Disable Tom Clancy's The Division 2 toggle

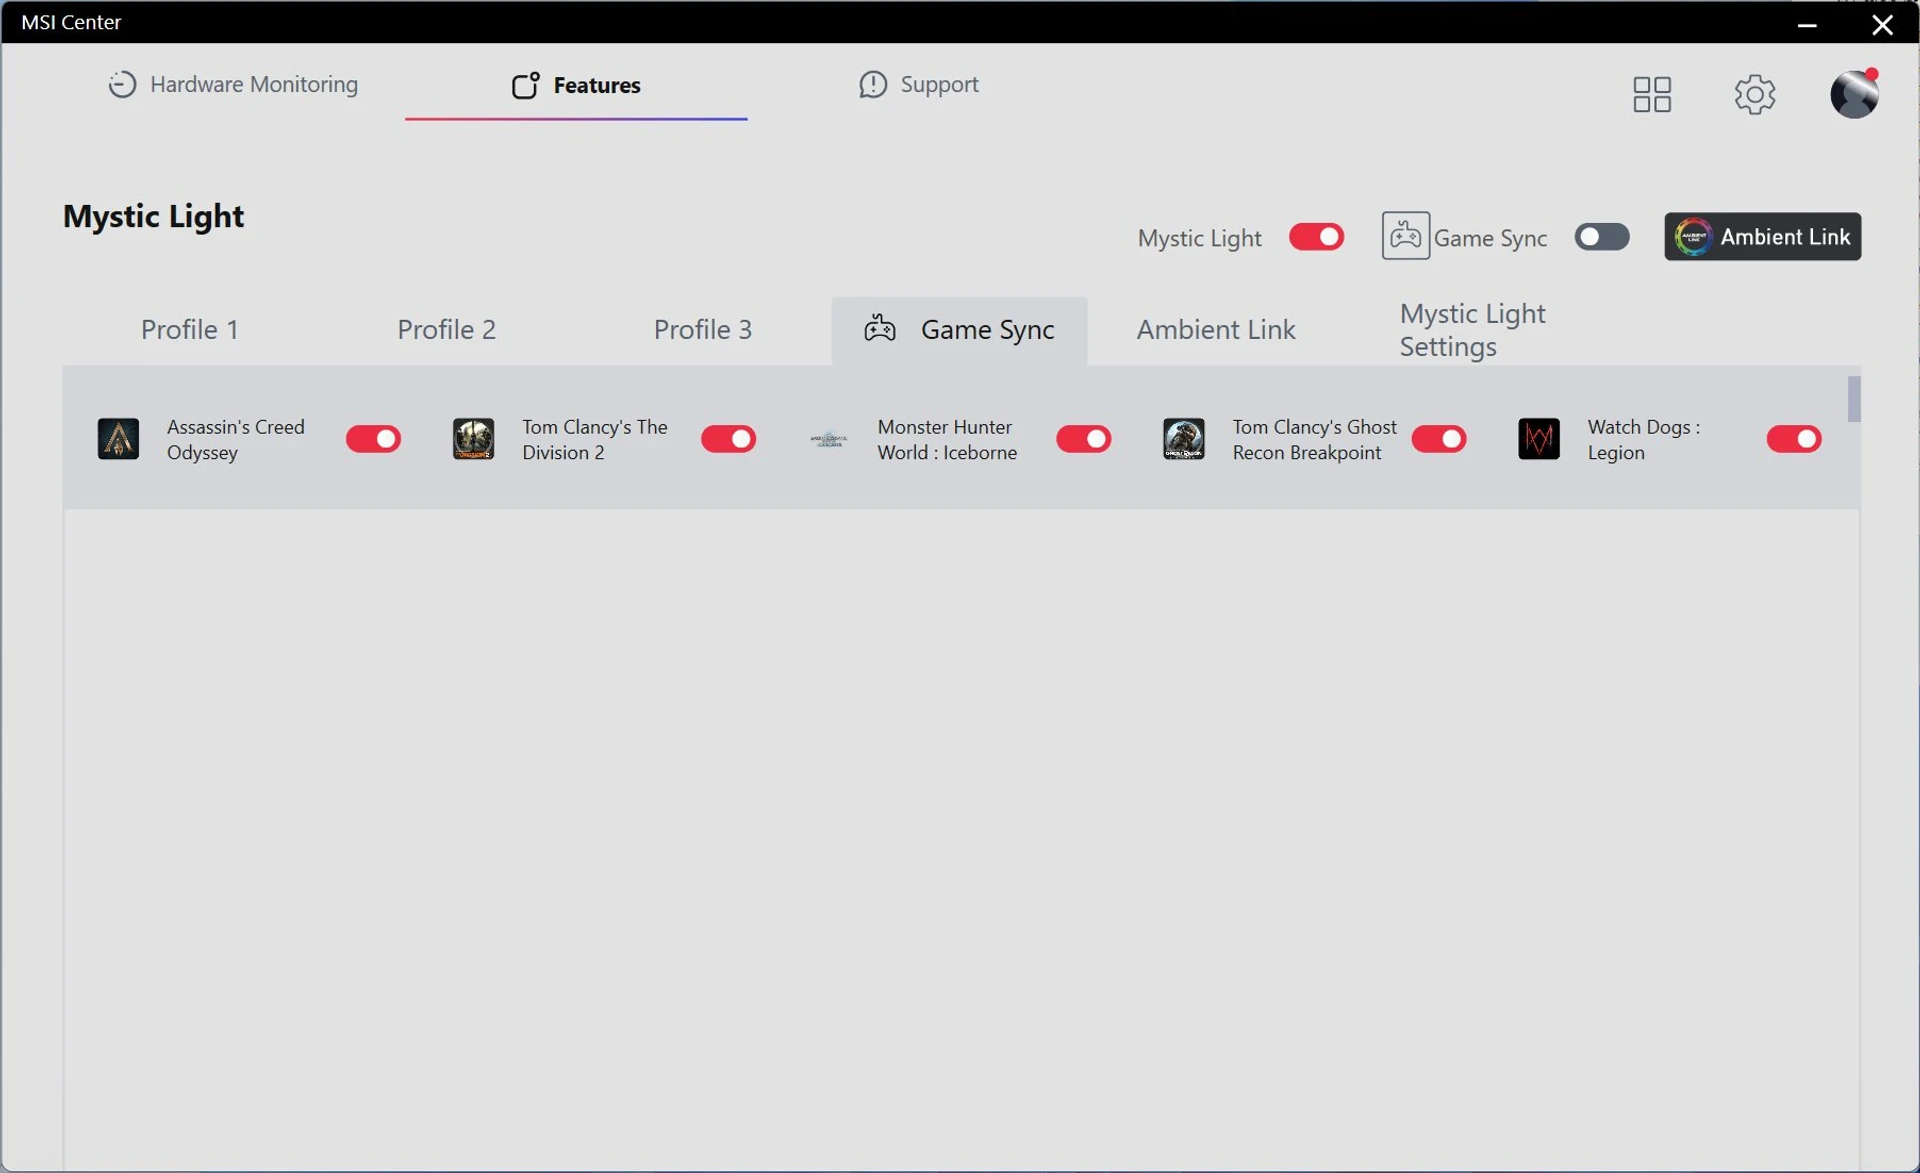[728, 439]
